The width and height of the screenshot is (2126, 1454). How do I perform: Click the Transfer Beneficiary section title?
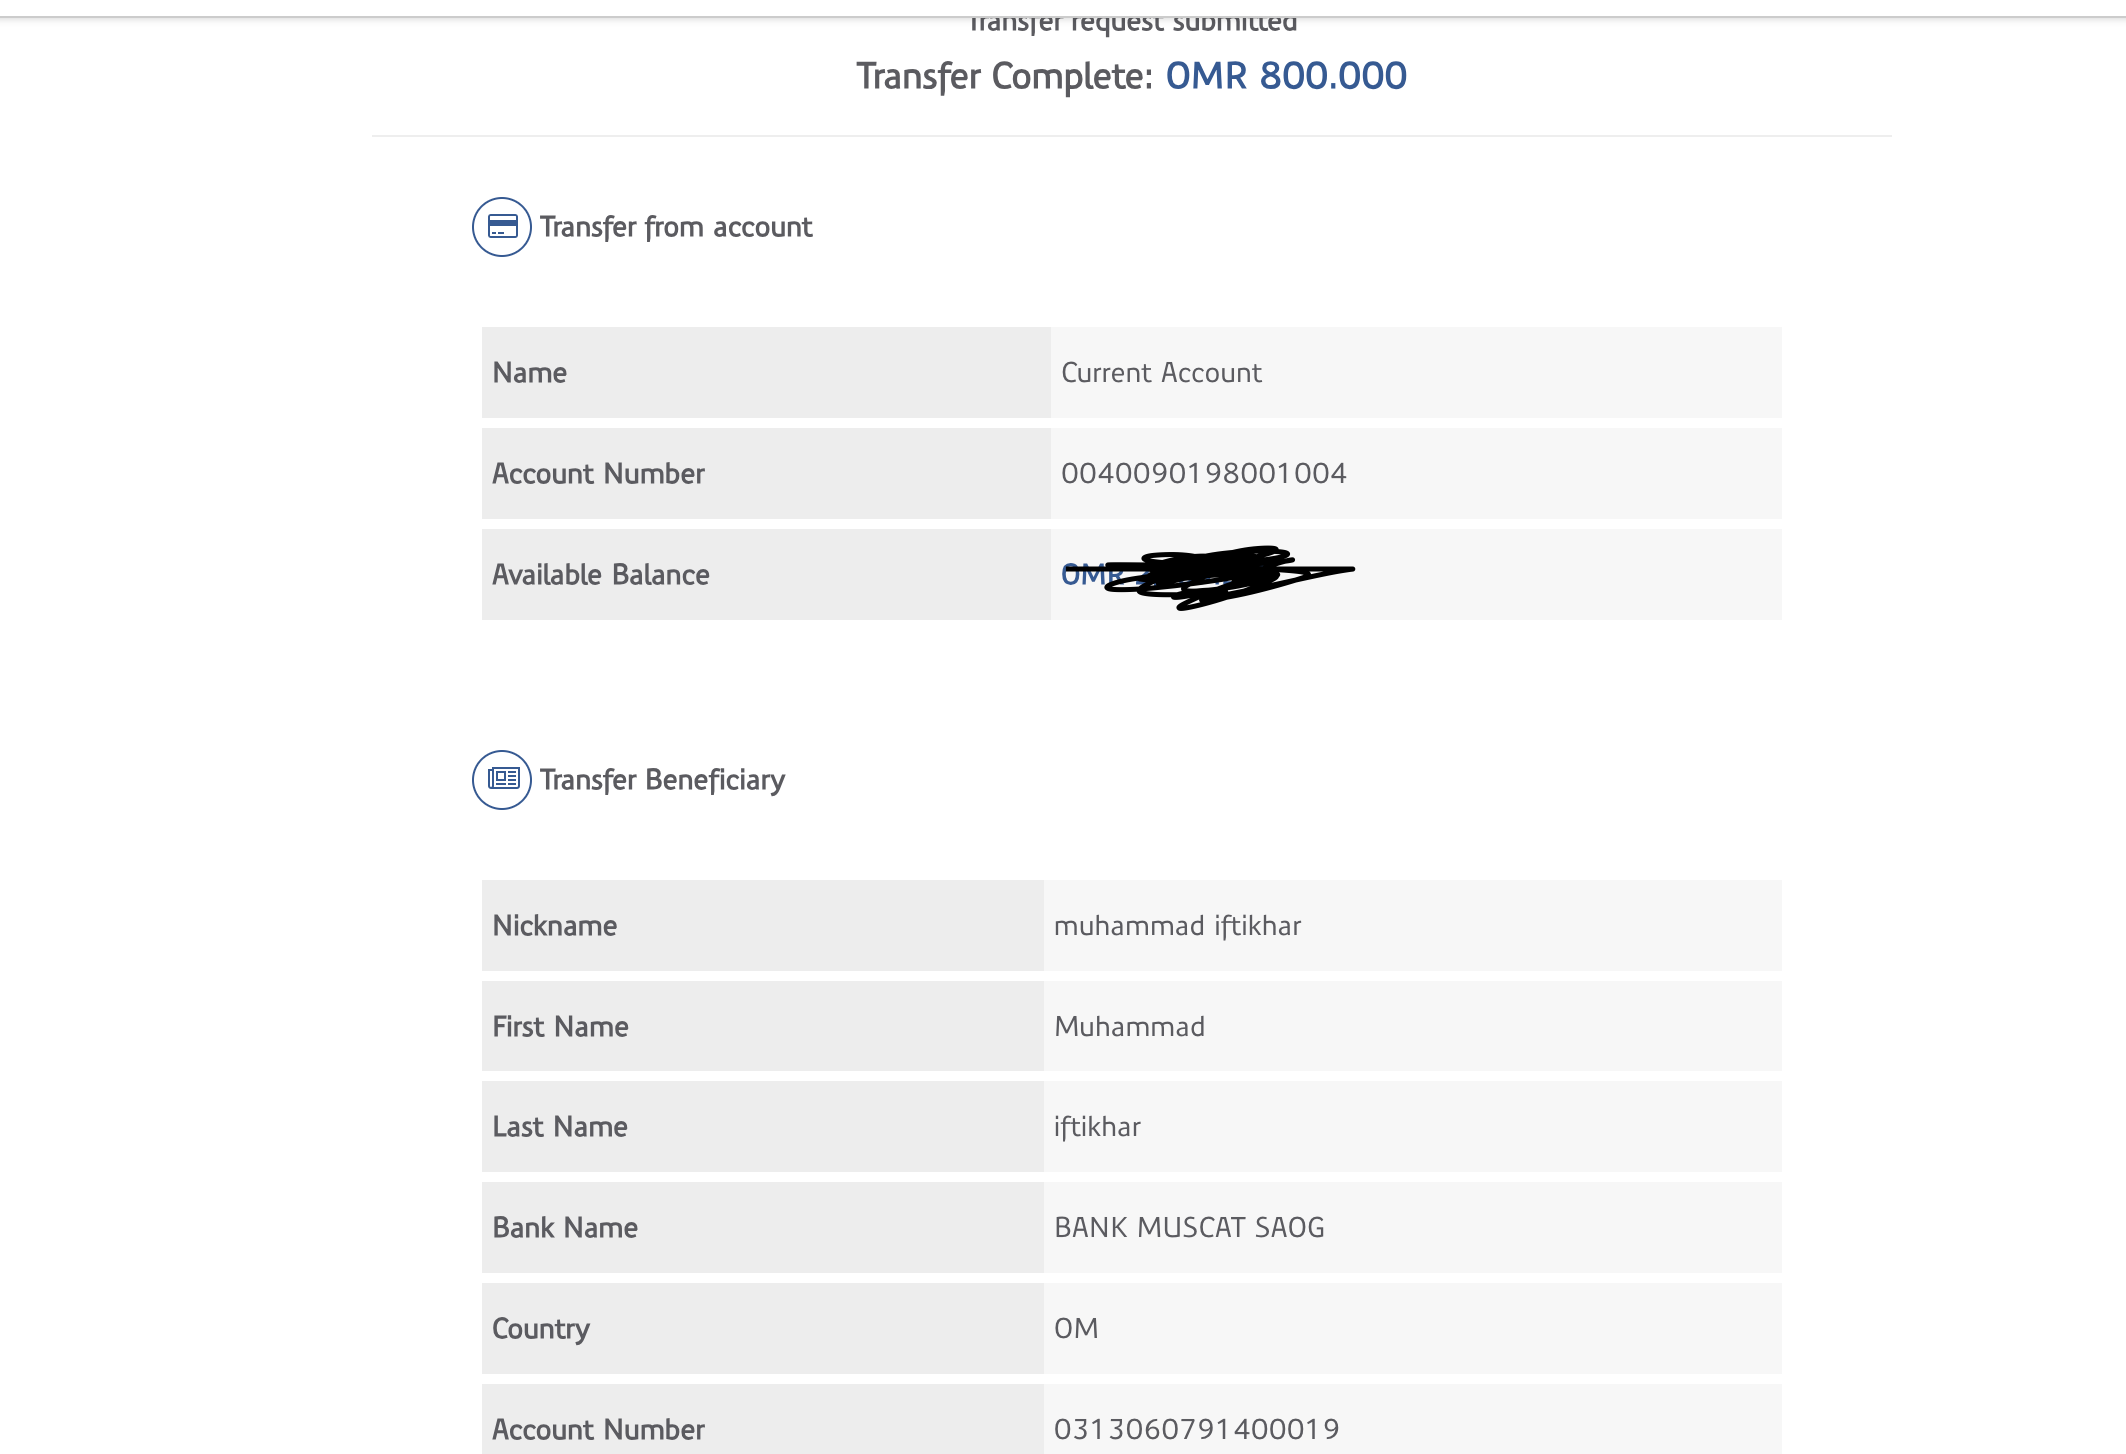coord(662,780)
